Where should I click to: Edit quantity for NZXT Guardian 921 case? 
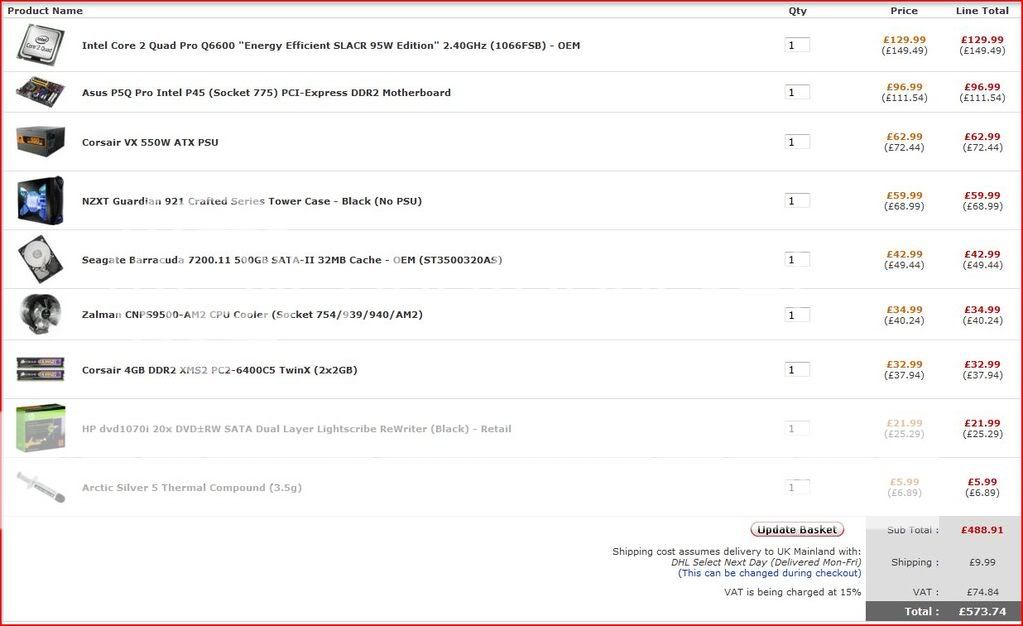tap(797, 200)
